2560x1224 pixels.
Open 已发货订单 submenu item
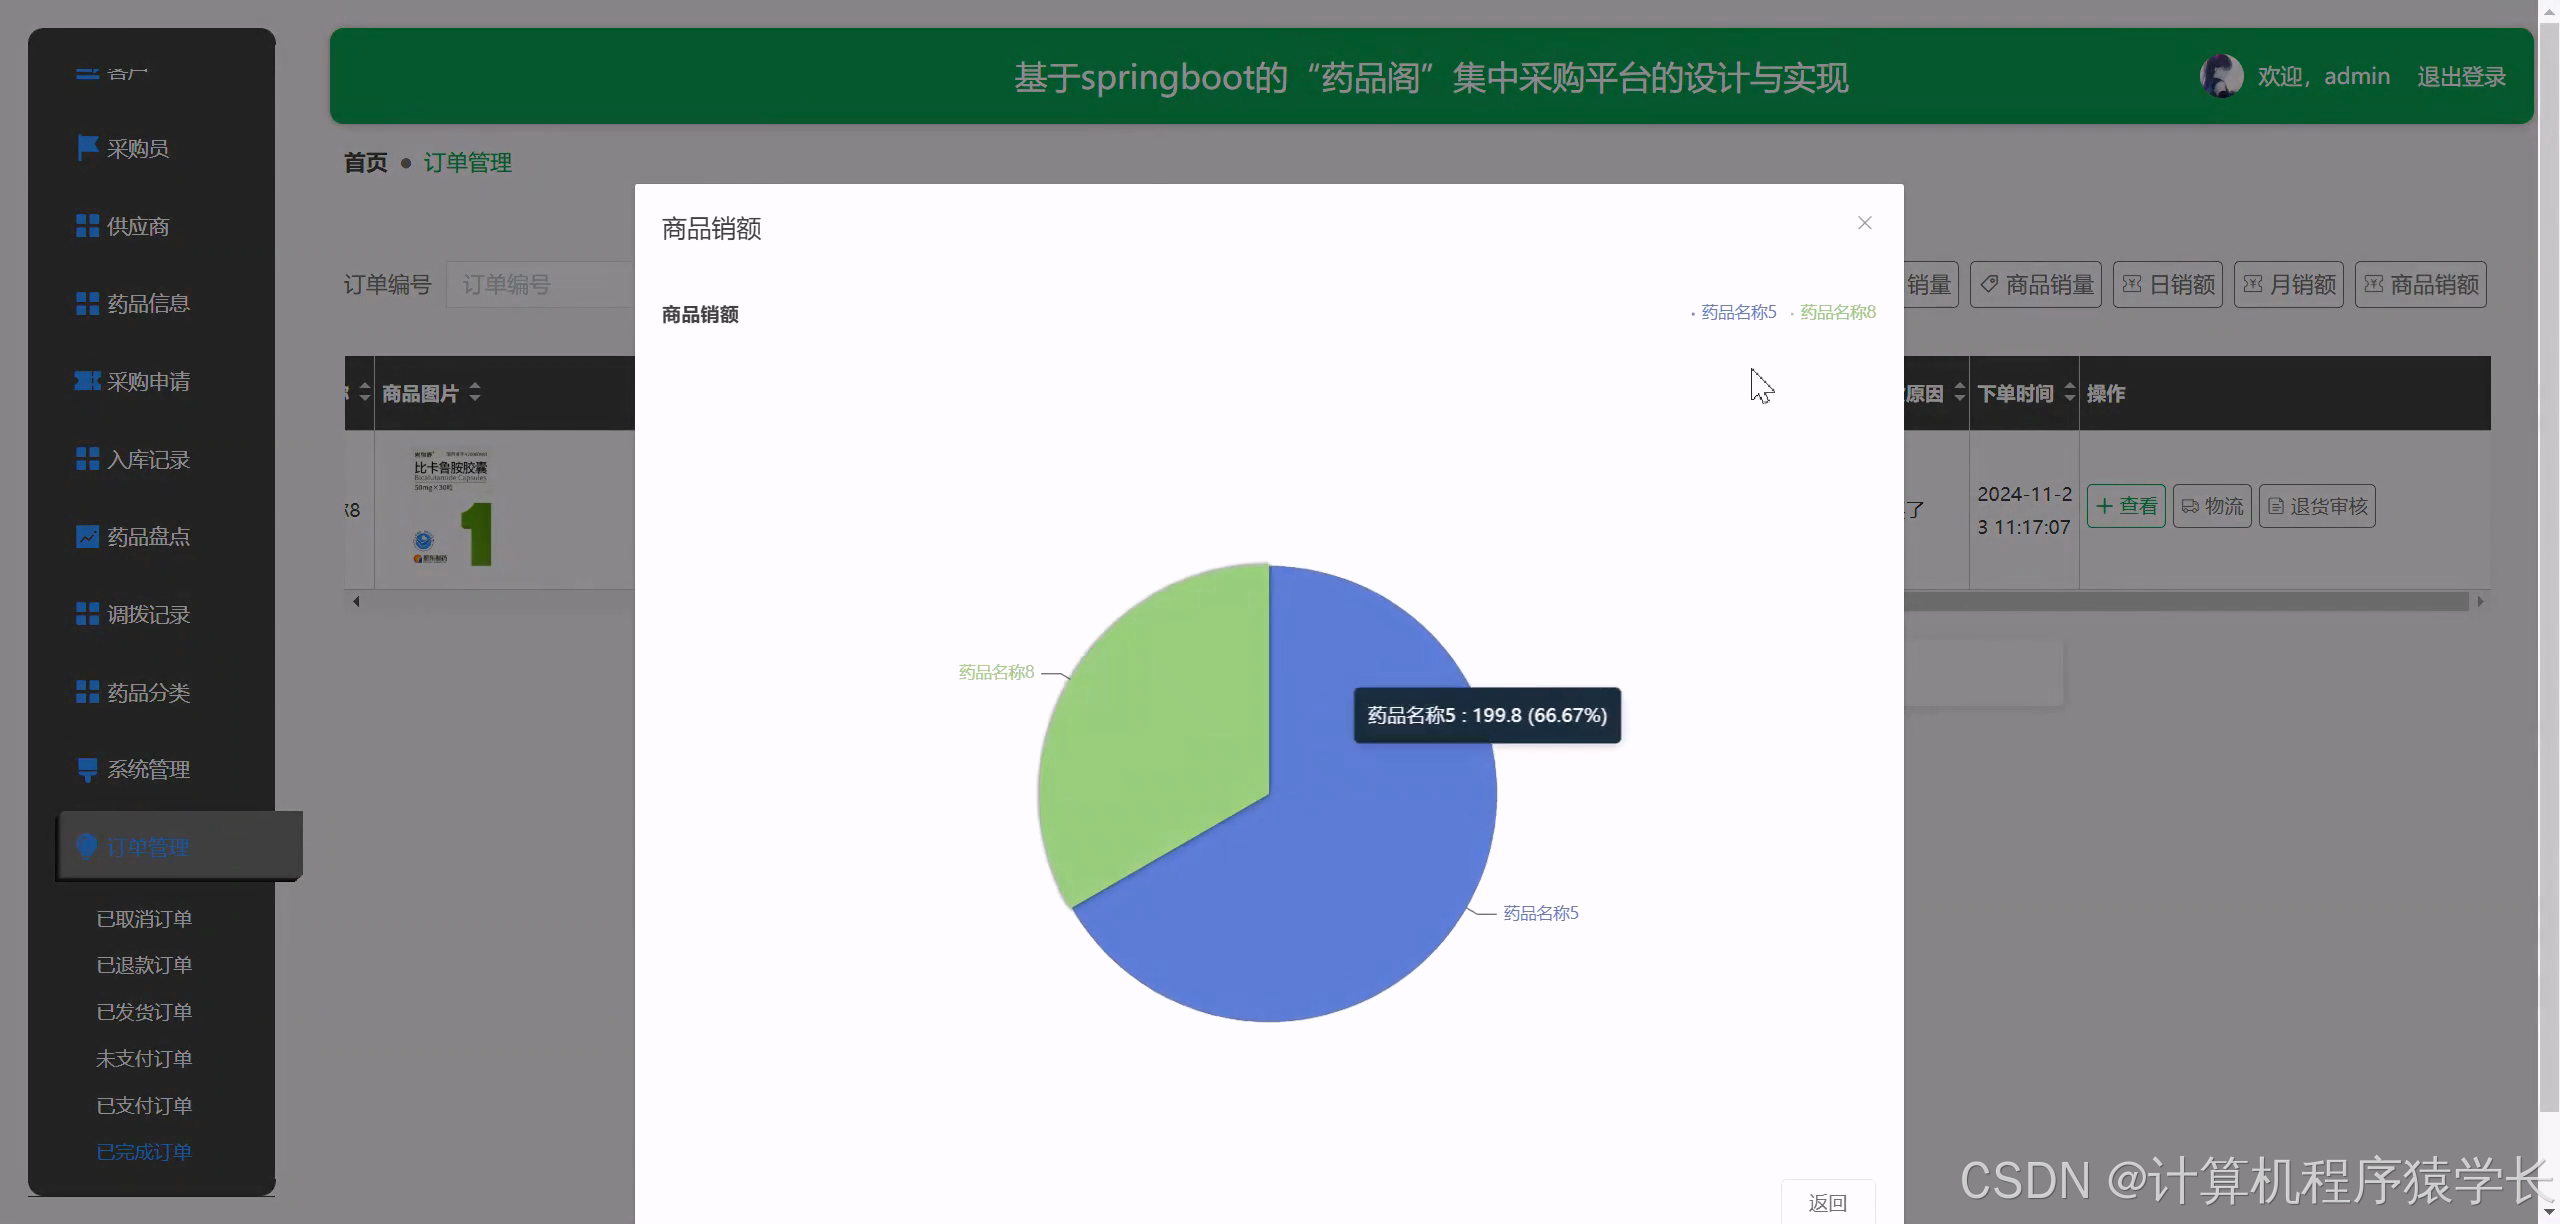(144, 1012)
